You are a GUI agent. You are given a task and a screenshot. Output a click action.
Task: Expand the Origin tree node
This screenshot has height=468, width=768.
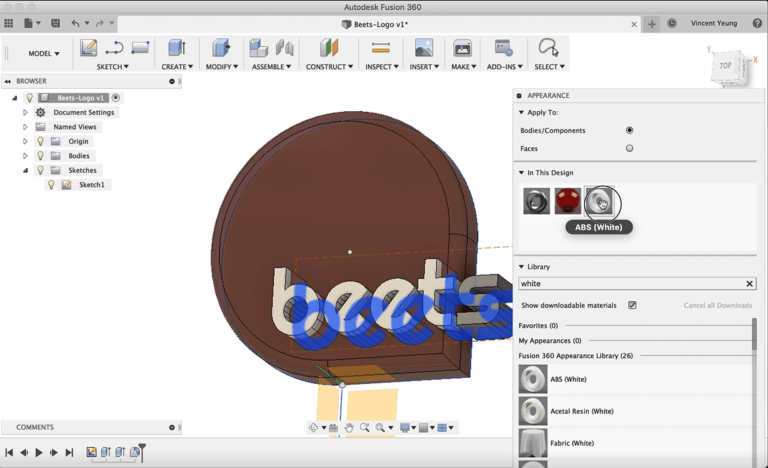25,141
